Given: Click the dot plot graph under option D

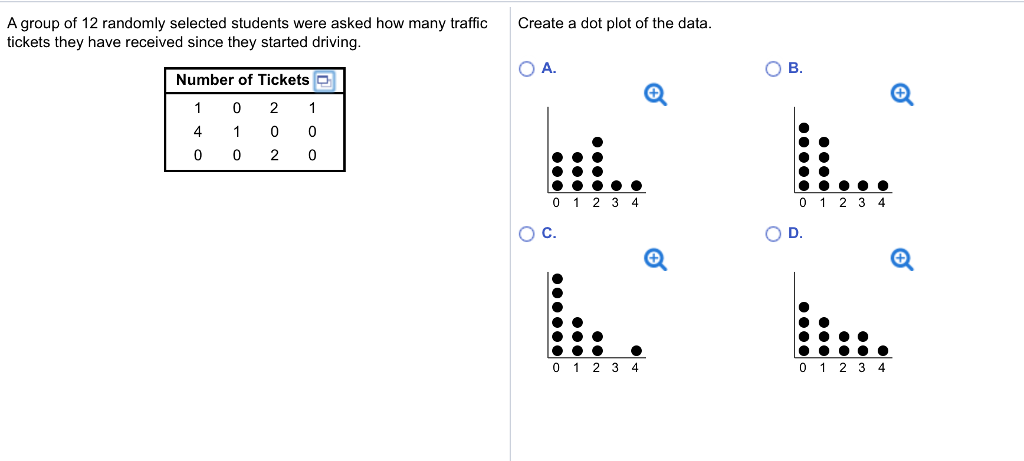Looking at the screenshot, I should [842, 322].
